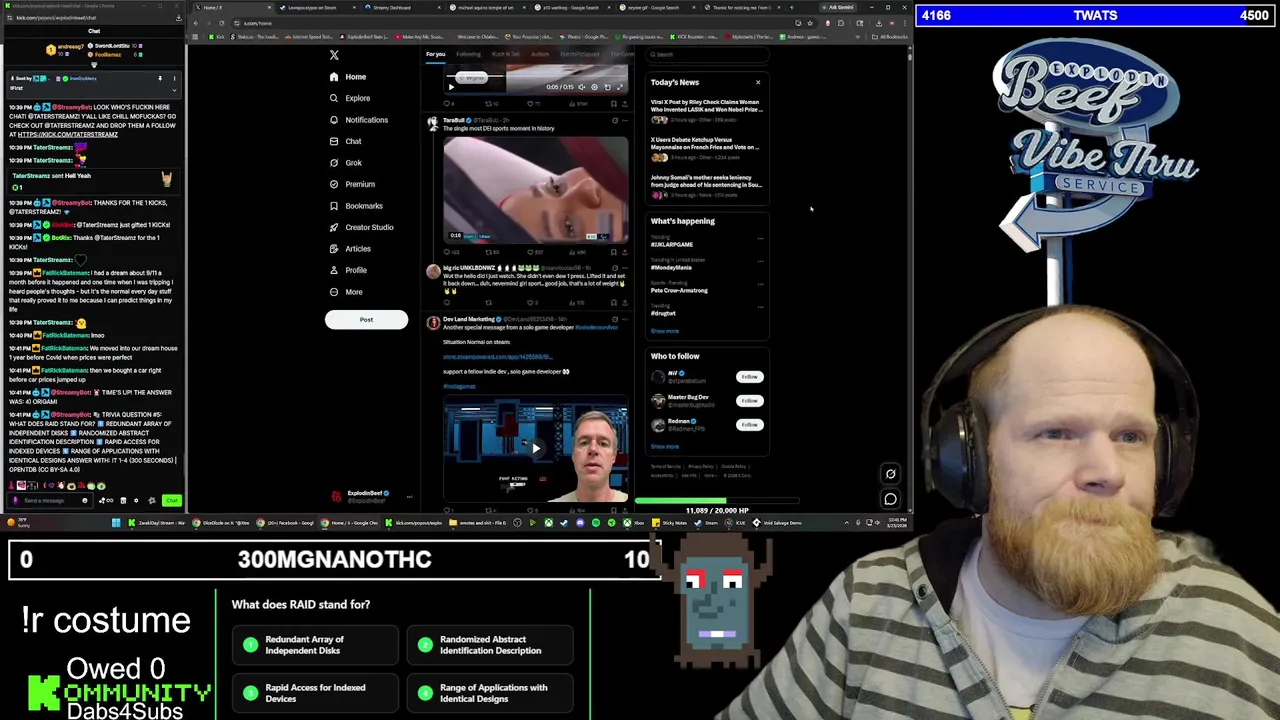
Task: Open Premium in X sidebar
Action: (352, 184)
